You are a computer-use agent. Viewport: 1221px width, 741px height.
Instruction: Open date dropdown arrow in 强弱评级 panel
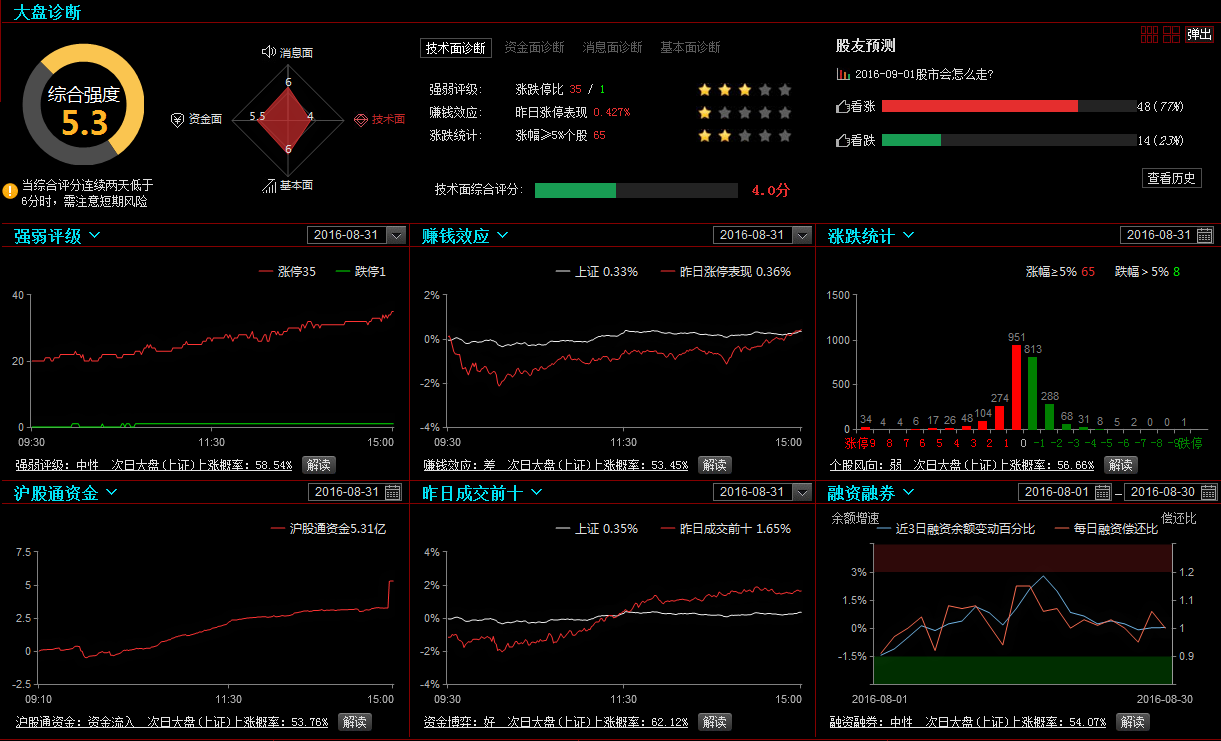click(396, 235)
